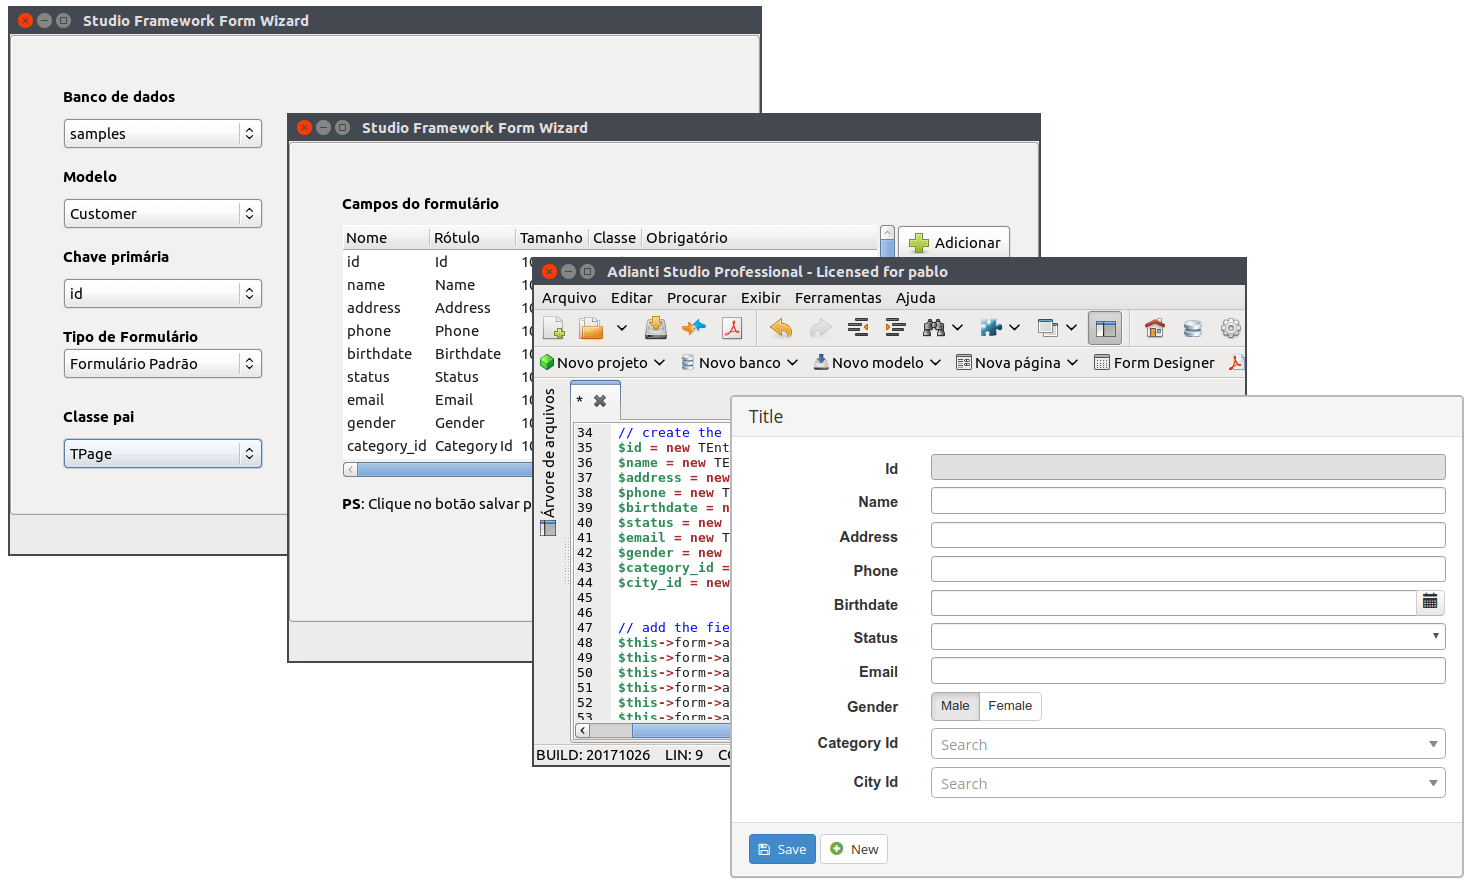This screenshot has height=892, width=1470.
Task: Open the Classe pai TPage combo box
Action: click(x=163, y=454)
